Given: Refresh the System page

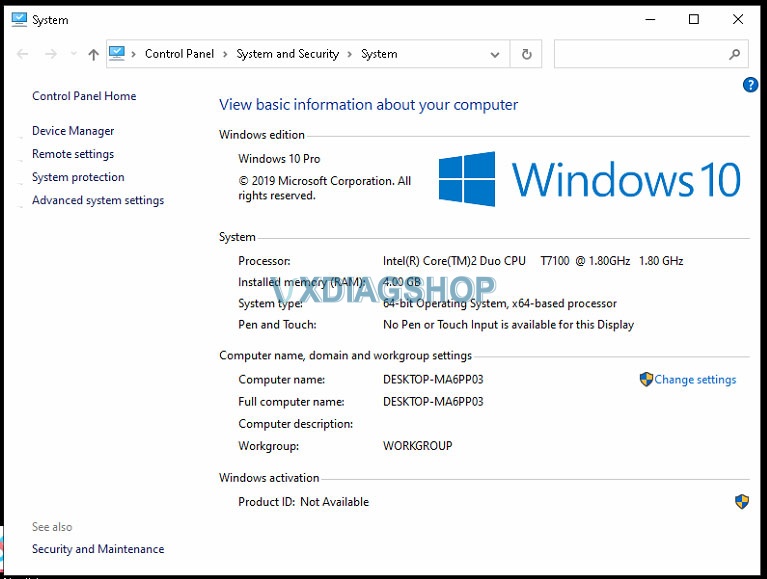Looking at the screenshot, I should pyautogui.click(x=526, y=54).
